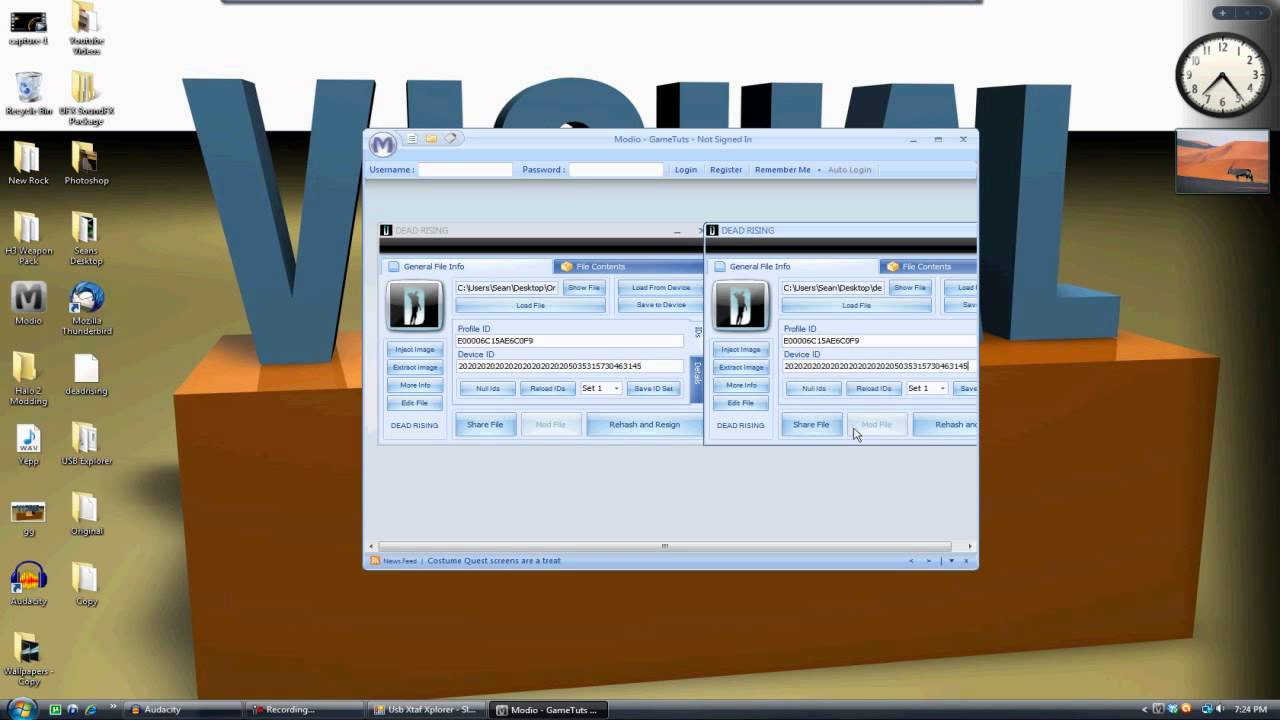Click Null Ids in left DEAD RISING window
1280x720 pixels.
tap(488, 388)
